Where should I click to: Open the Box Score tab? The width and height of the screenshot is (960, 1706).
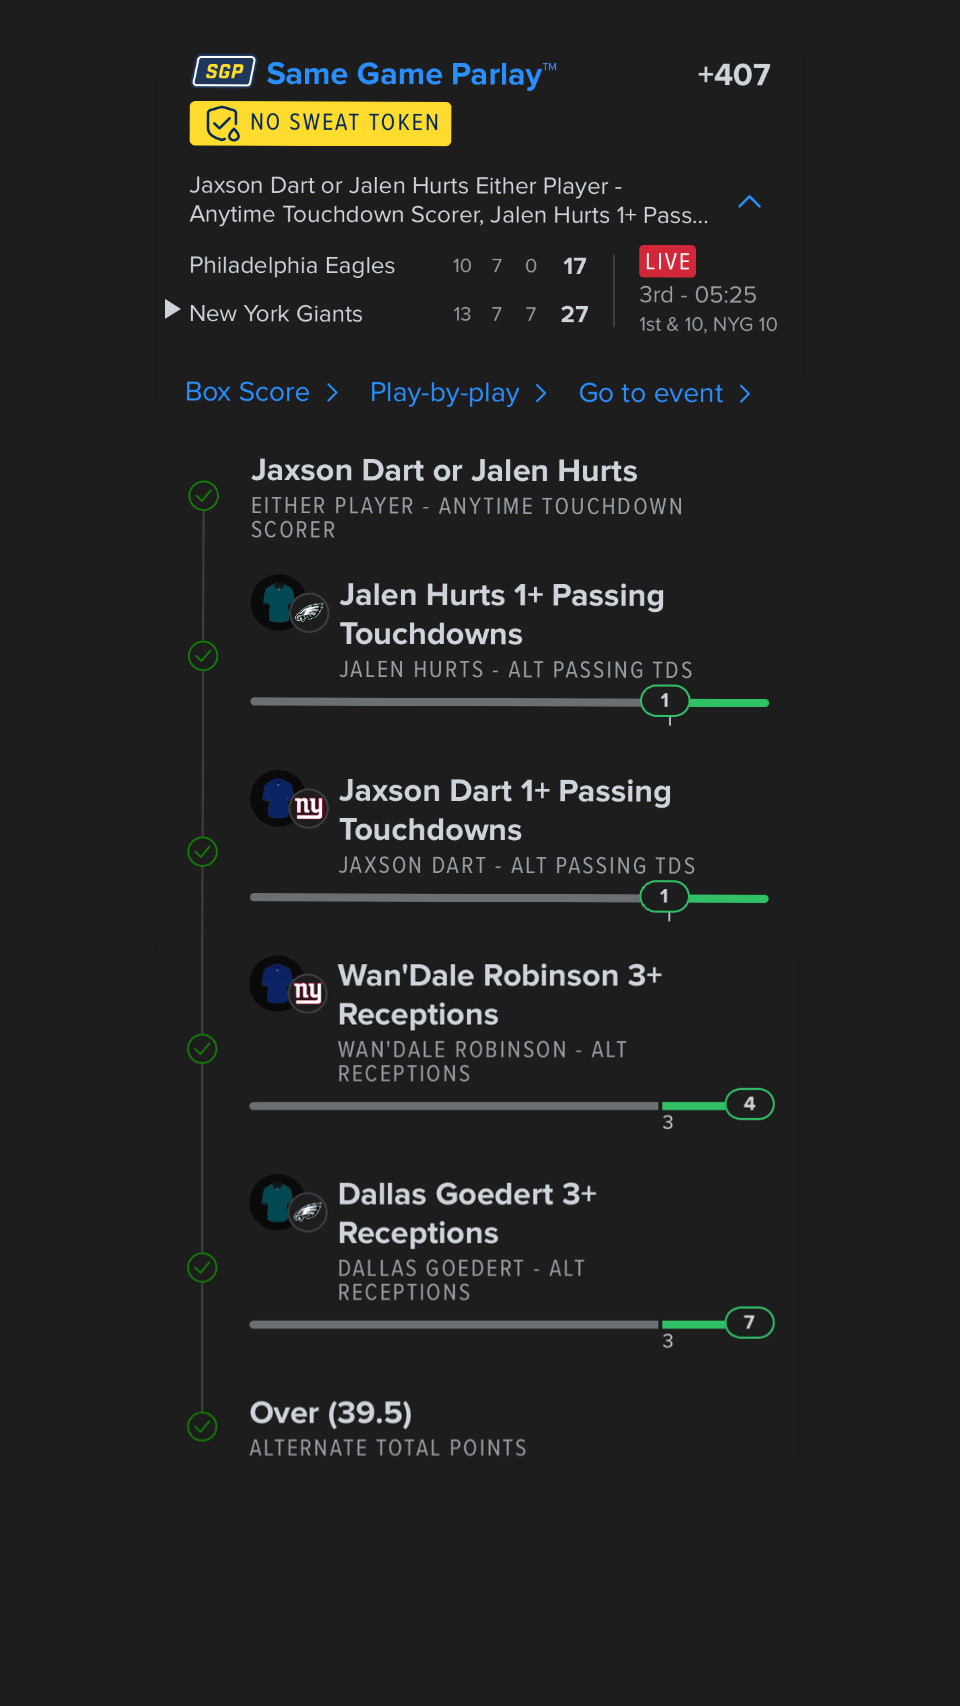[x=248, y=393]
